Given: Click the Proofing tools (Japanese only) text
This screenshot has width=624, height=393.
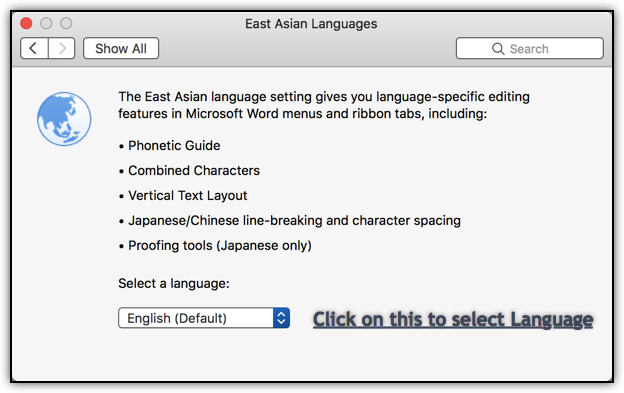Looking at the screenshot, I should (x=220, y=246).
